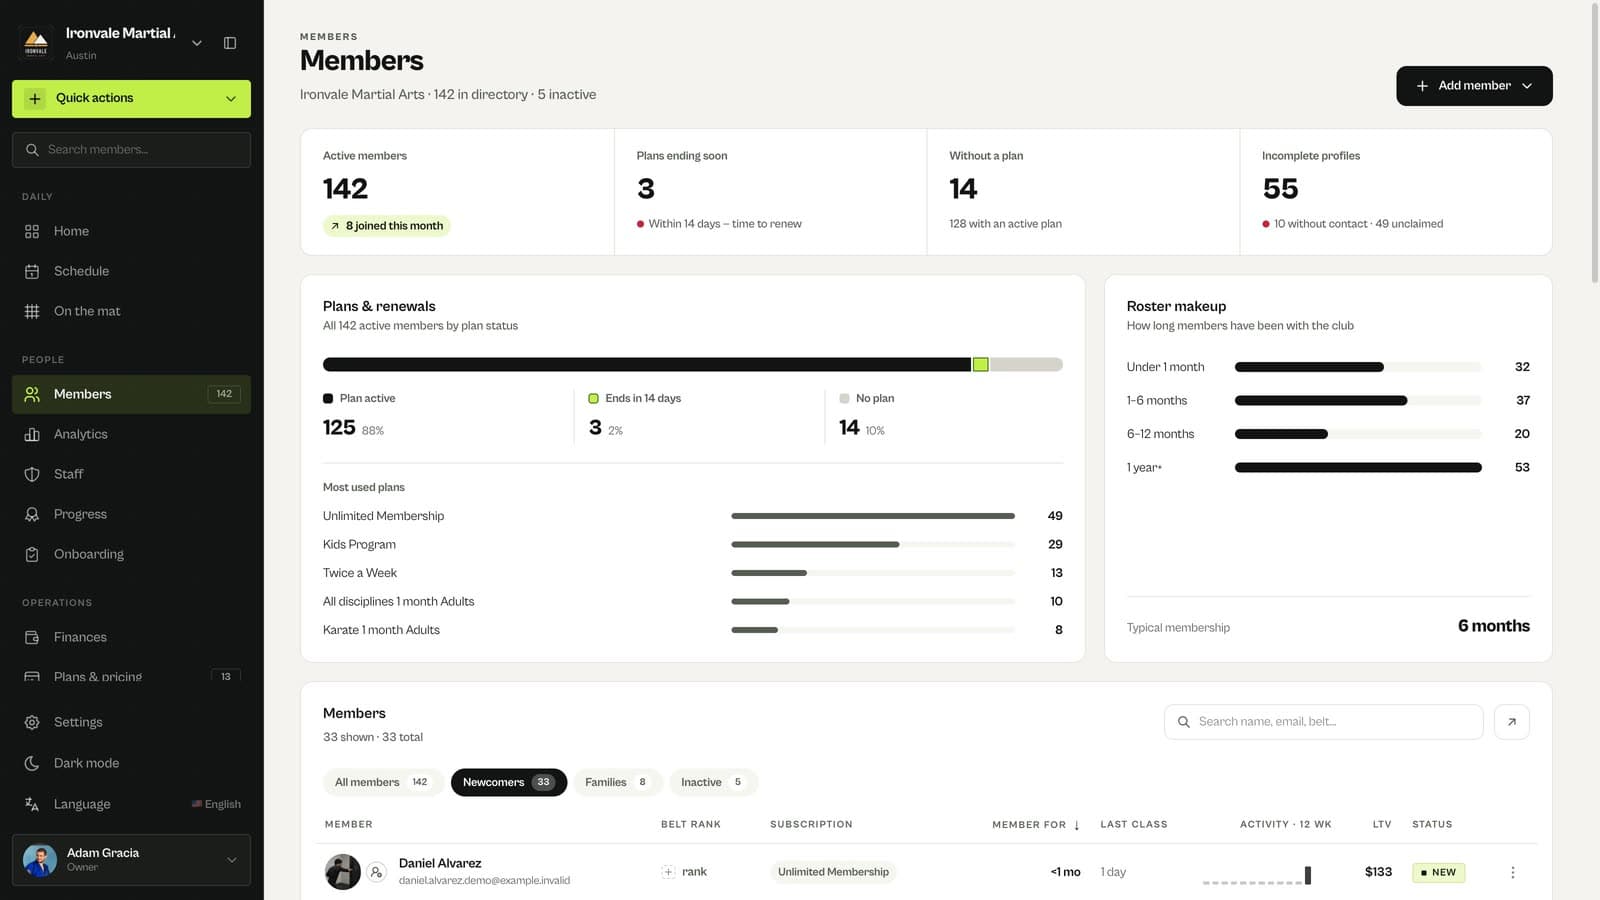This screenshot has height=900, width=1600.
Task: Expand Adam Gracia account menu
Action: [x=131, y=860]
